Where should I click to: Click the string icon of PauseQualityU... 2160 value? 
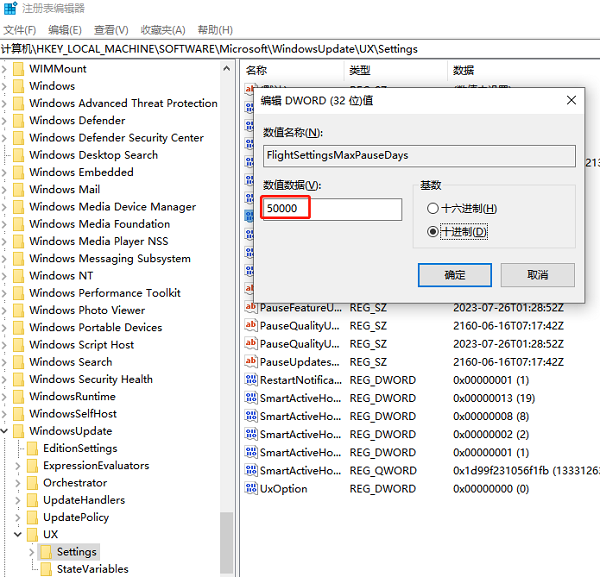pos(251,326)
